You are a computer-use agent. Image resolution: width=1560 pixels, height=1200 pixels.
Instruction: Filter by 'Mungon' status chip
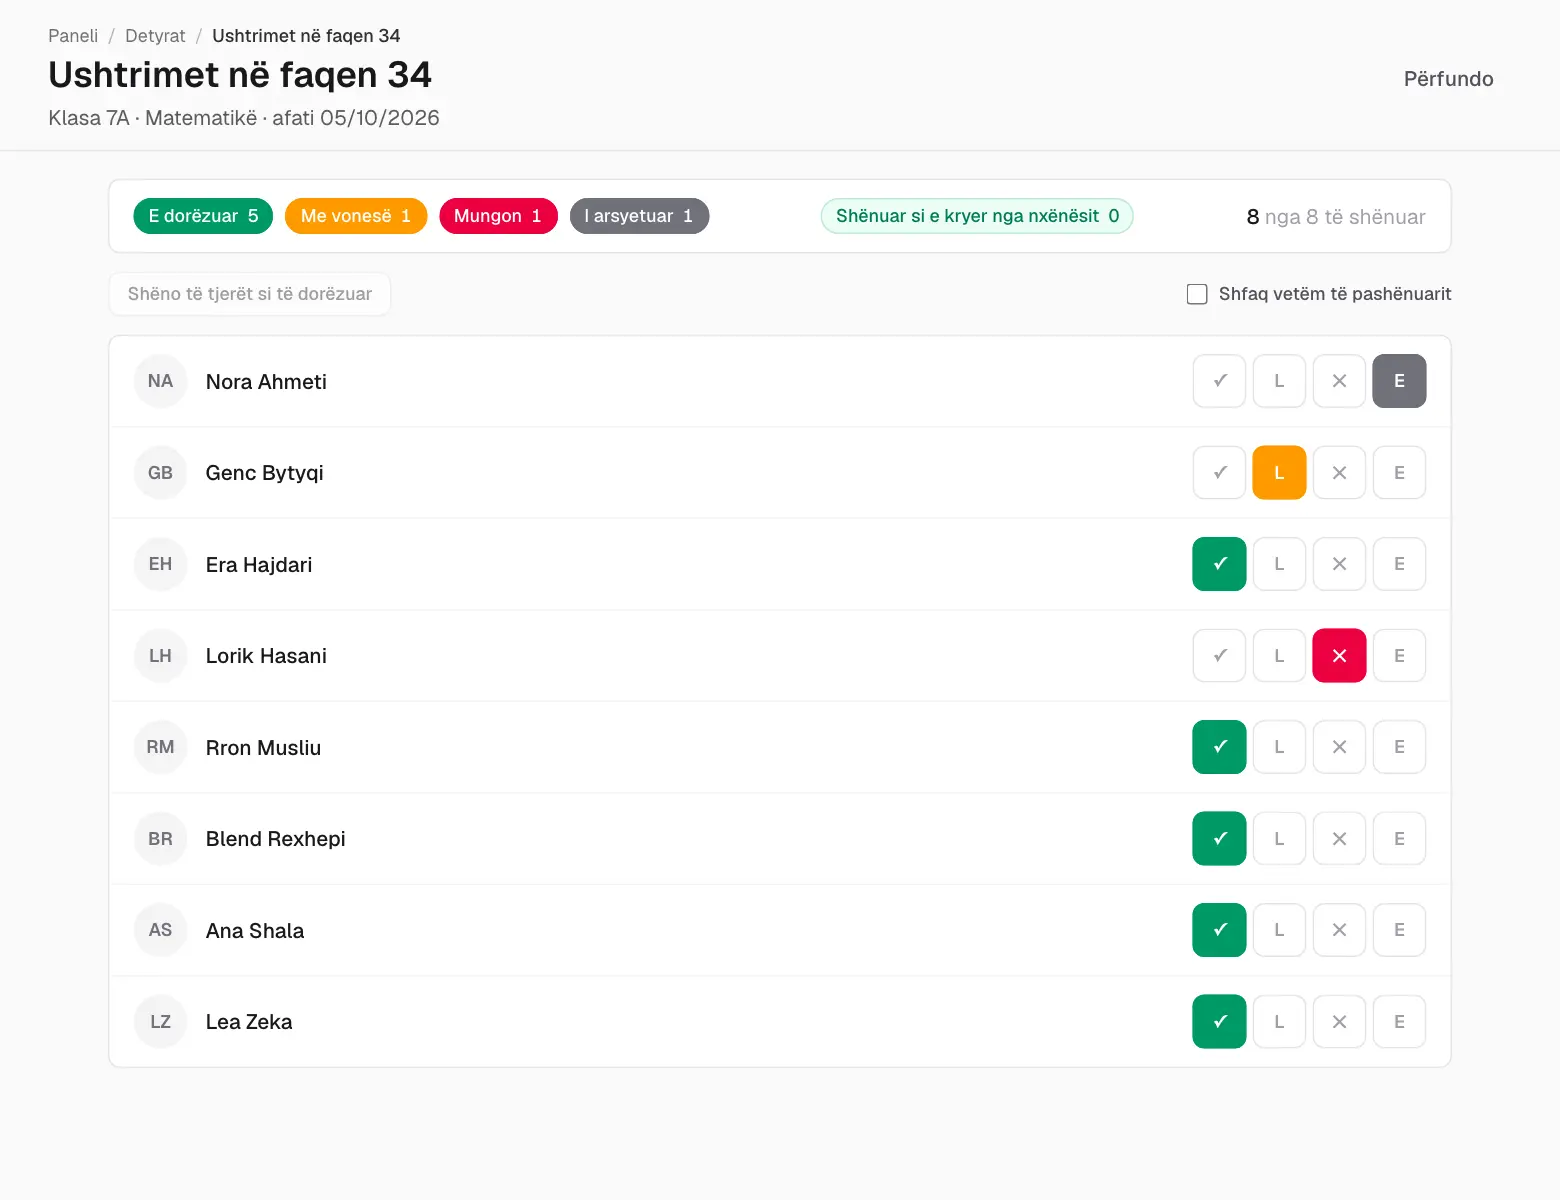coord(498,216)
